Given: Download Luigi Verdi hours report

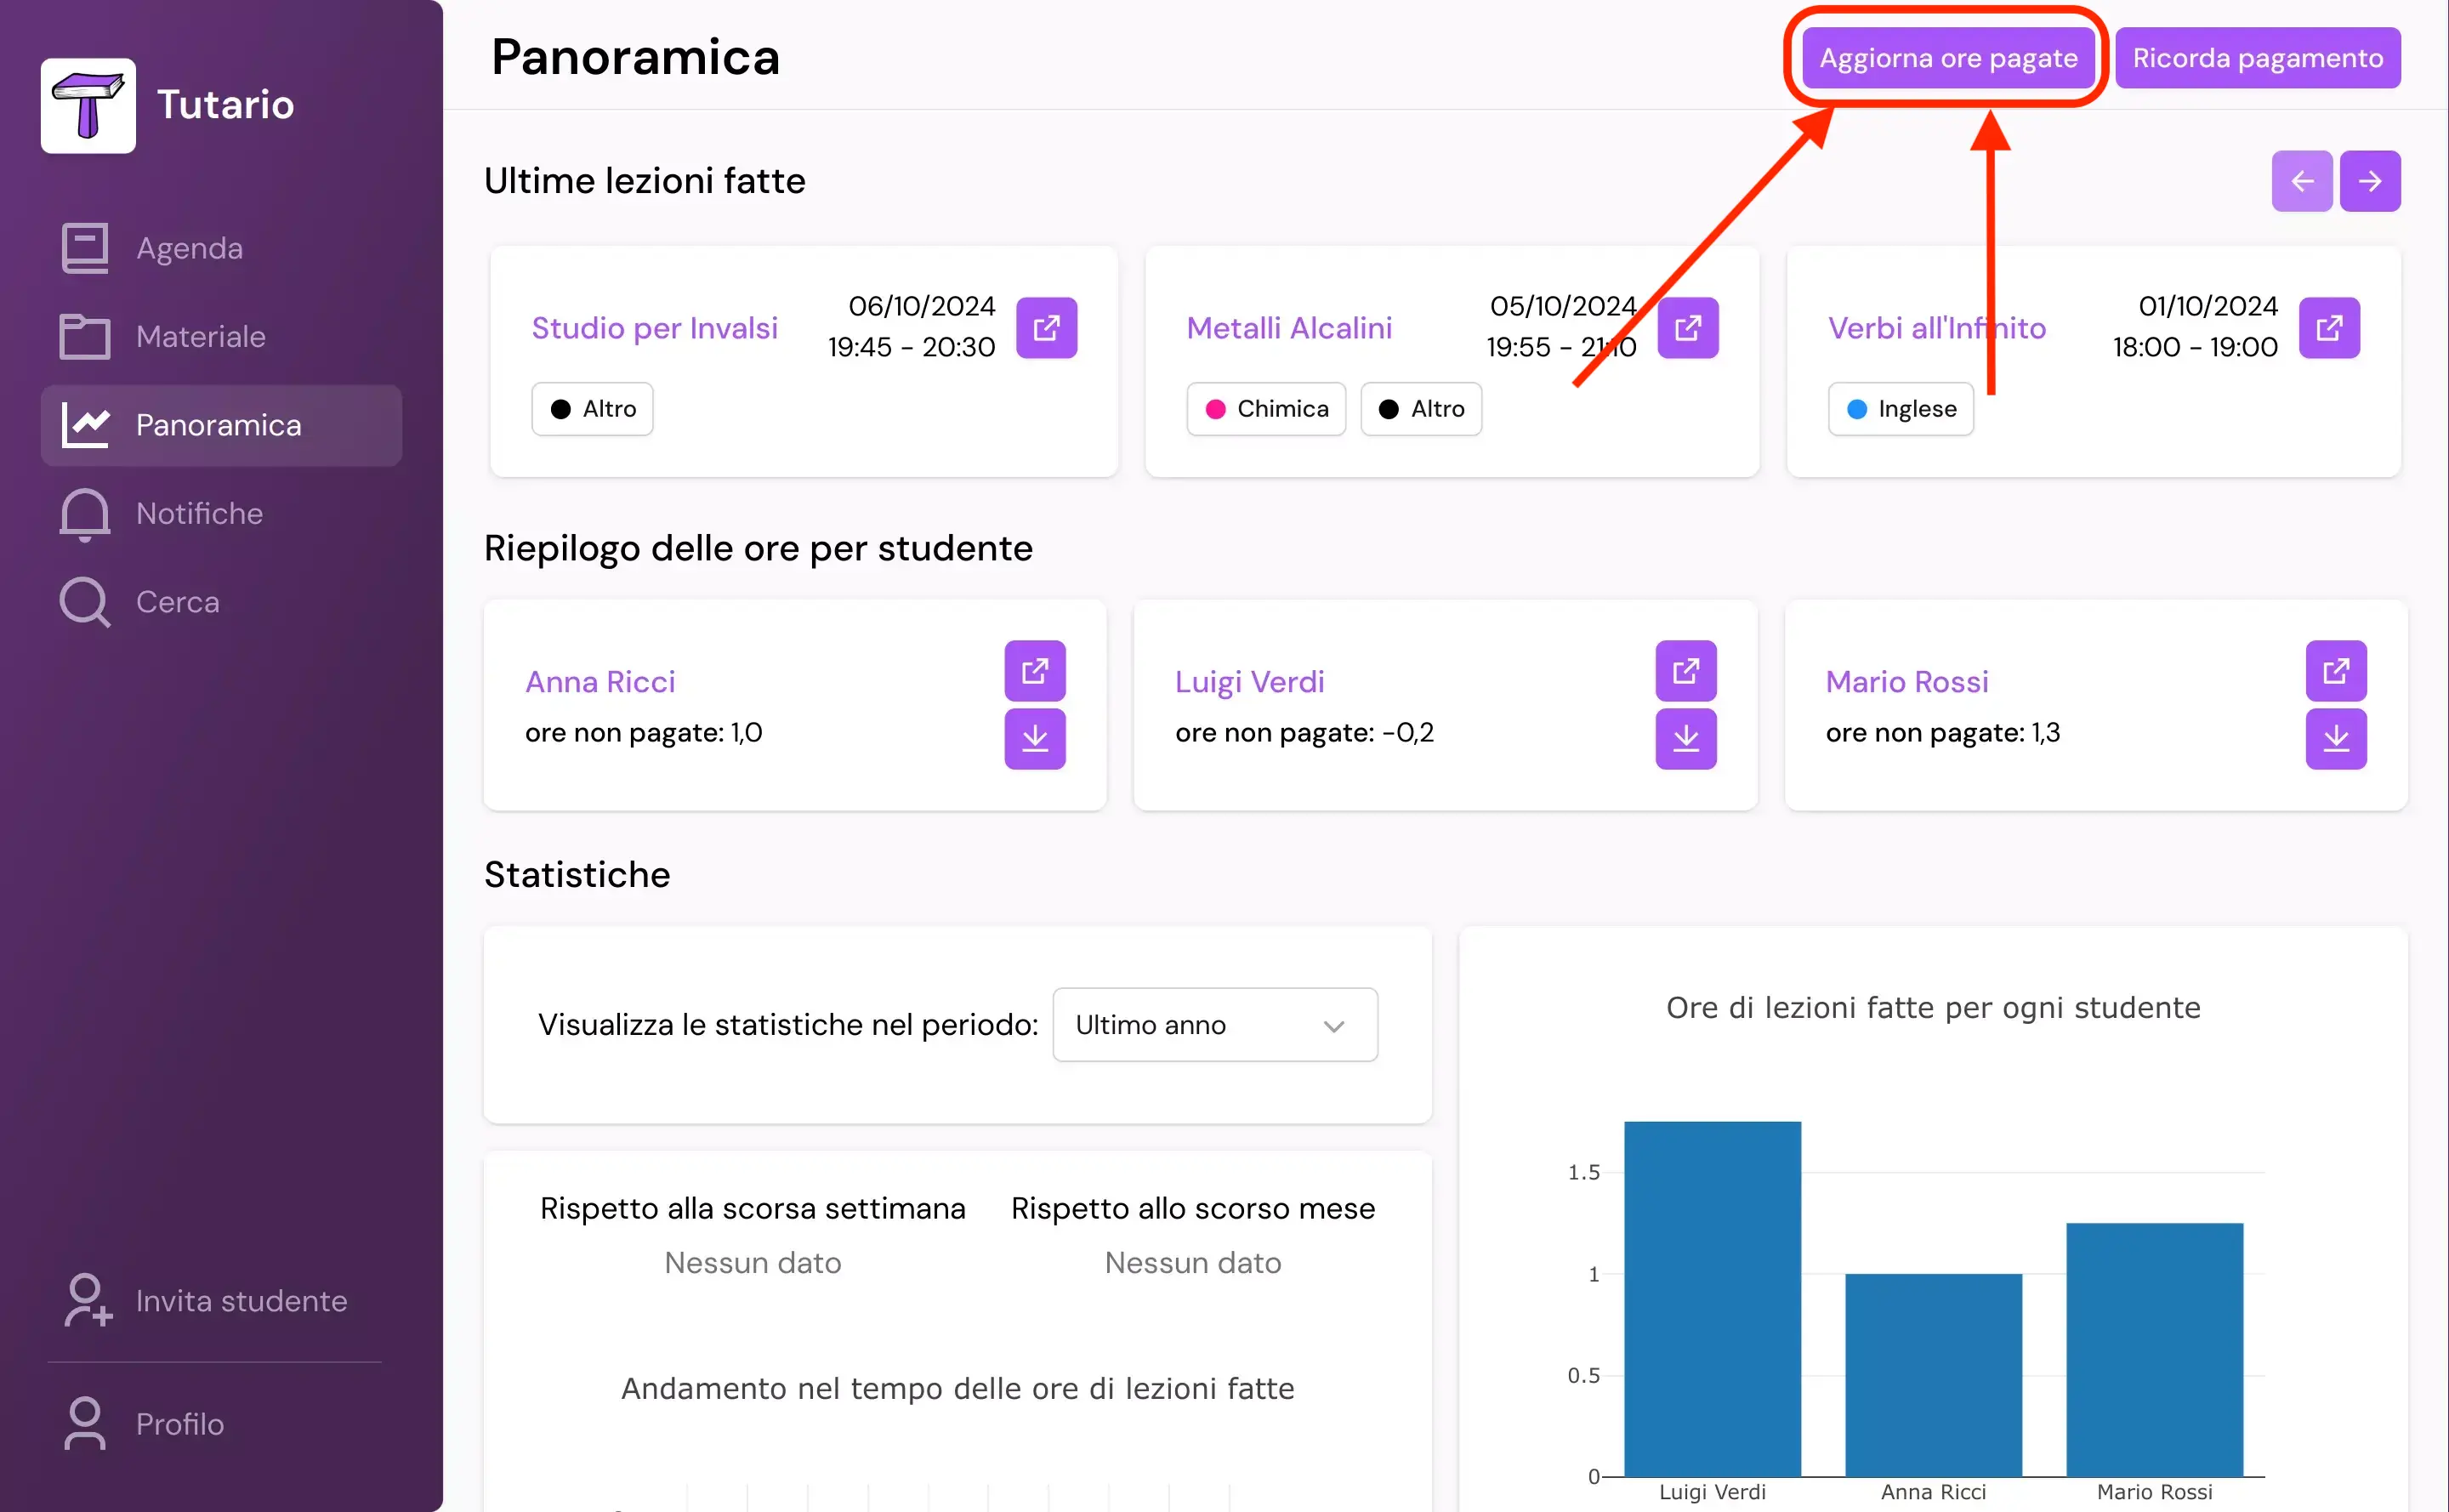Looking at the screenshot, I should 1685,739.
